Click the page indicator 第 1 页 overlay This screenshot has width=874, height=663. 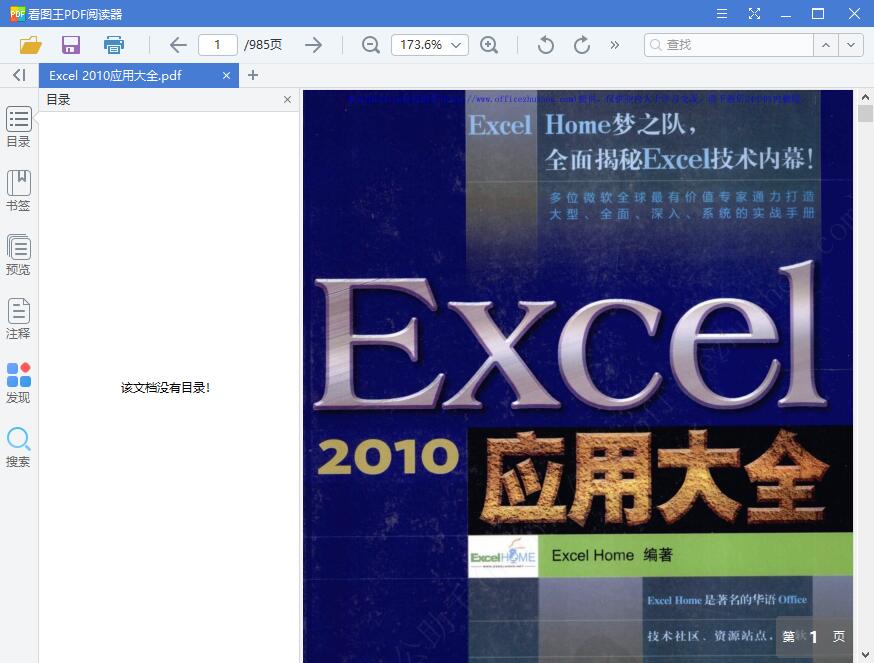pos(813,636)
